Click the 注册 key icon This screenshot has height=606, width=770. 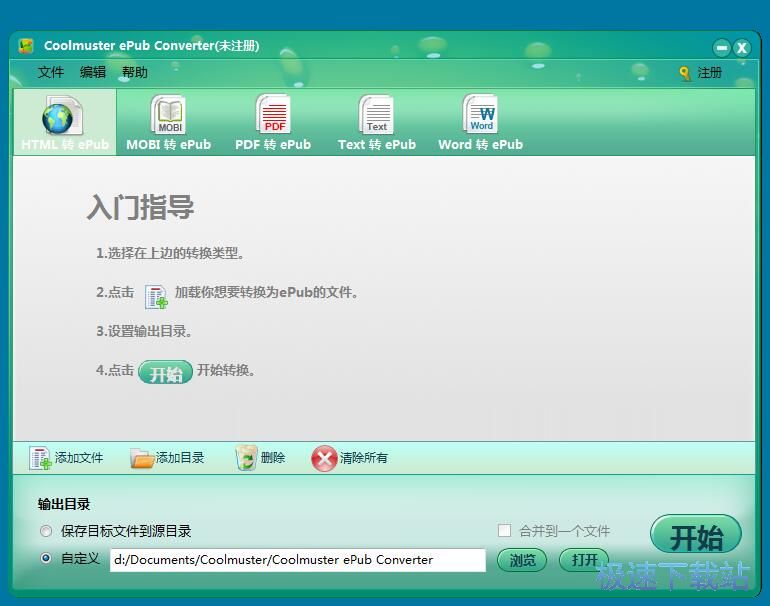[x=685, y=73]
